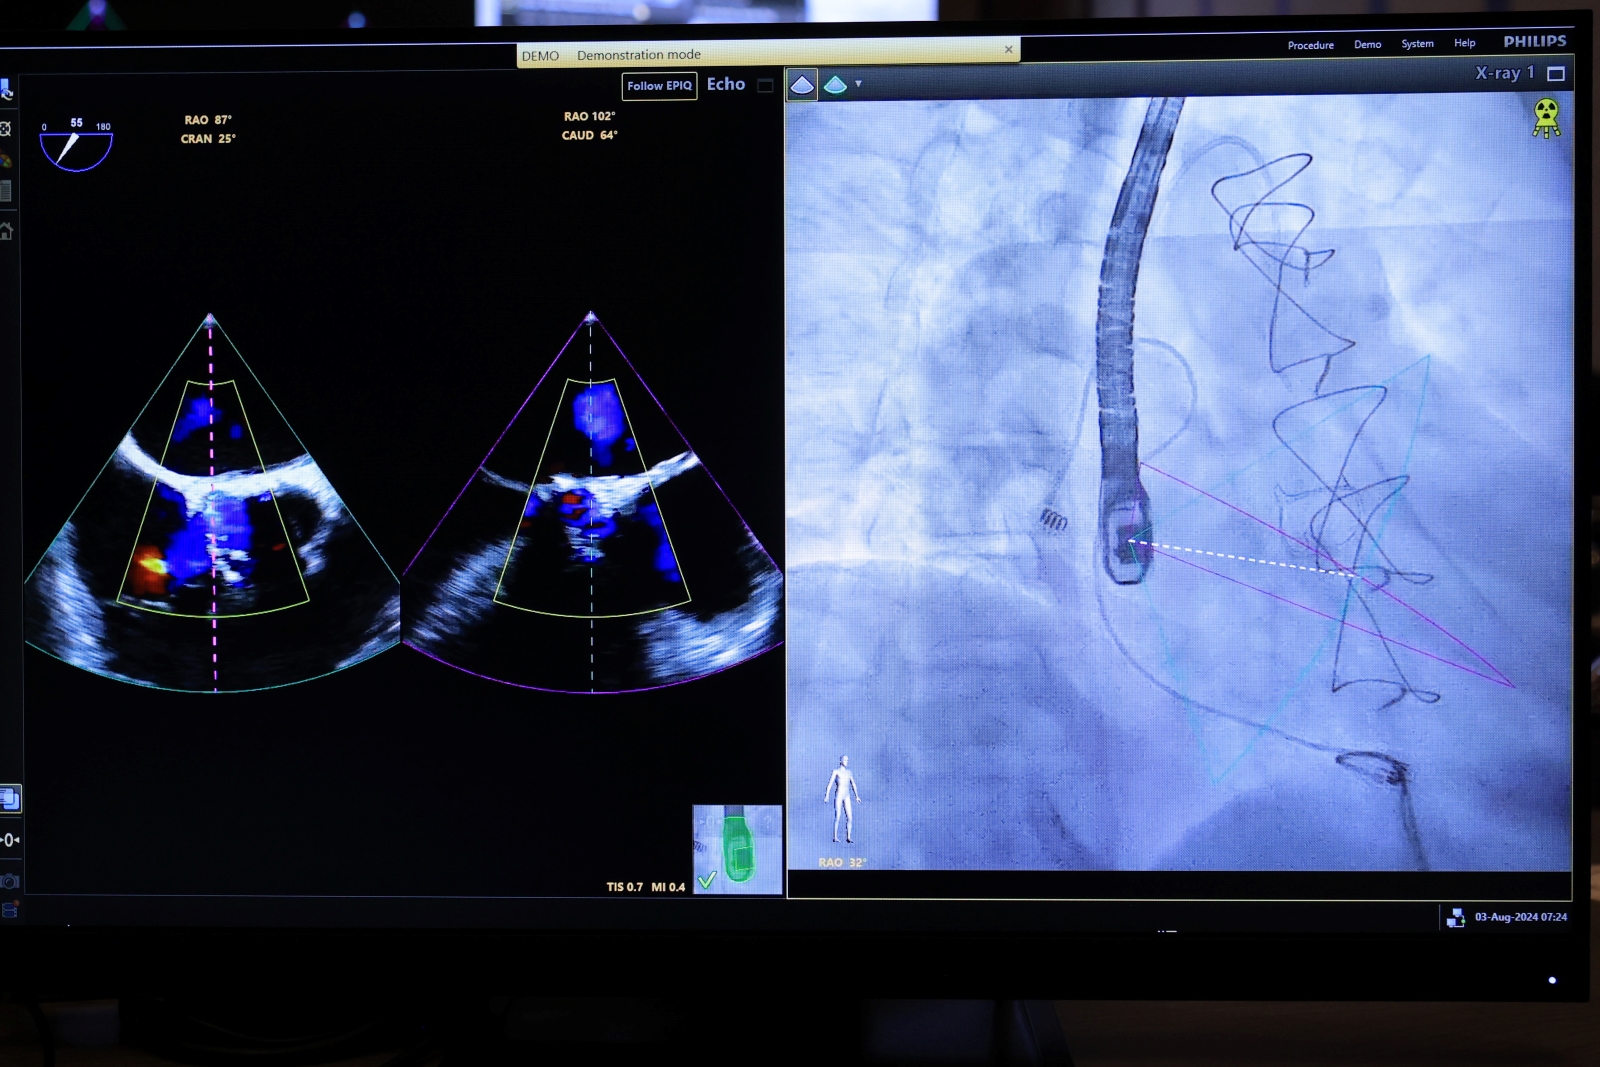Maximize the Echo viewport
1600x1067 pixels.
(765, 86)
